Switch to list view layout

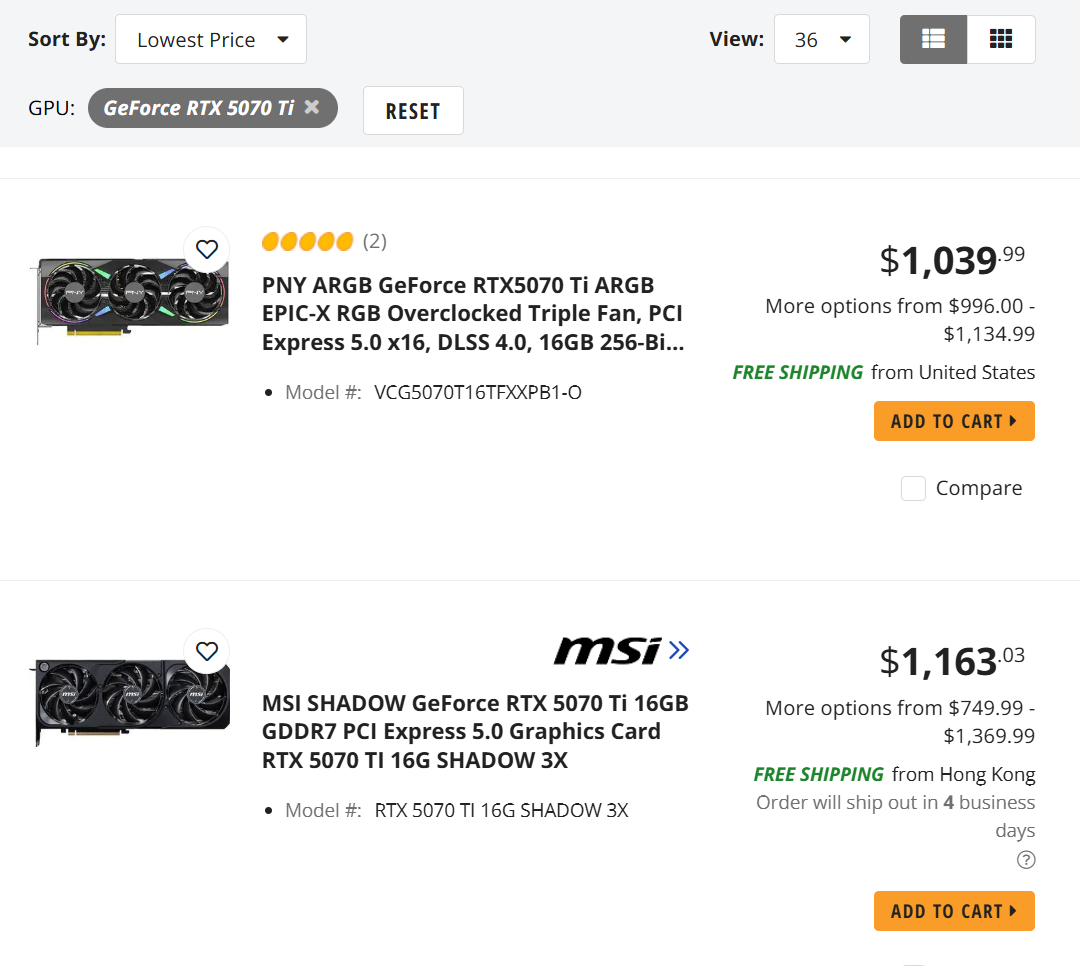933,39
